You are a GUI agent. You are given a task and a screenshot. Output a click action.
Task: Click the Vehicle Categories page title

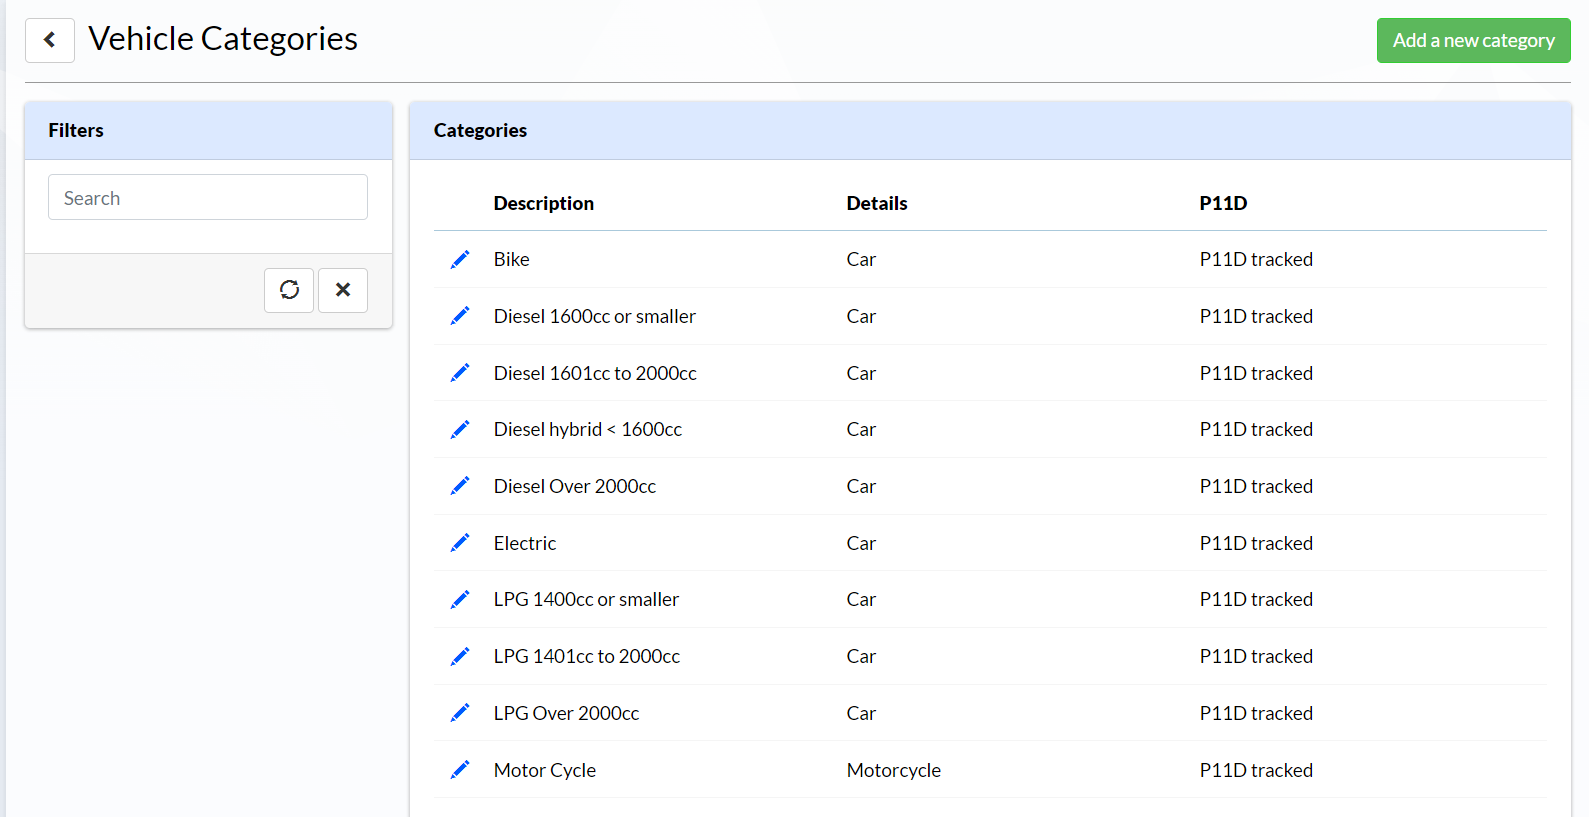223,39
